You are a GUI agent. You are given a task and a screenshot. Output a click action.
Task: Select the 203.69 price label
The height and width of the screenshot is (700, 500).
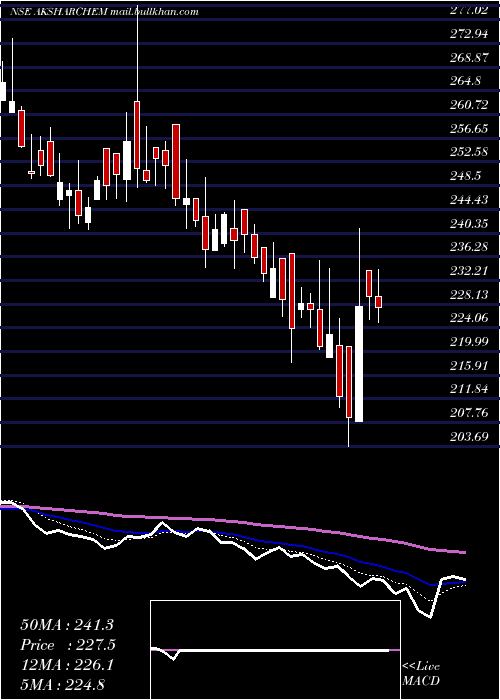469,436
